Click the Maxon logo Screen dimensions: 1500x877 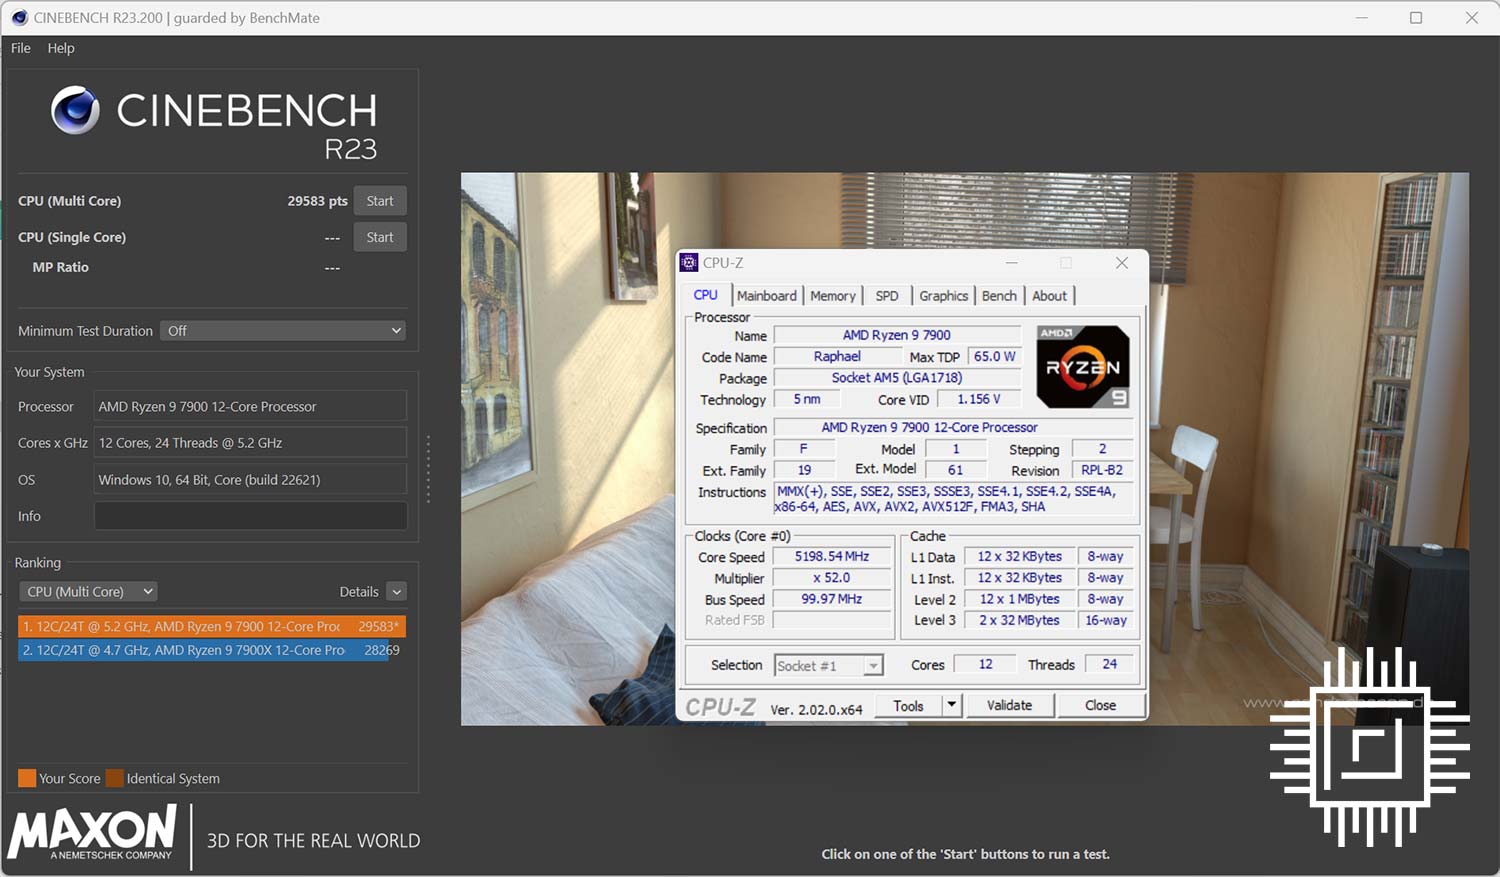[92, 834]
